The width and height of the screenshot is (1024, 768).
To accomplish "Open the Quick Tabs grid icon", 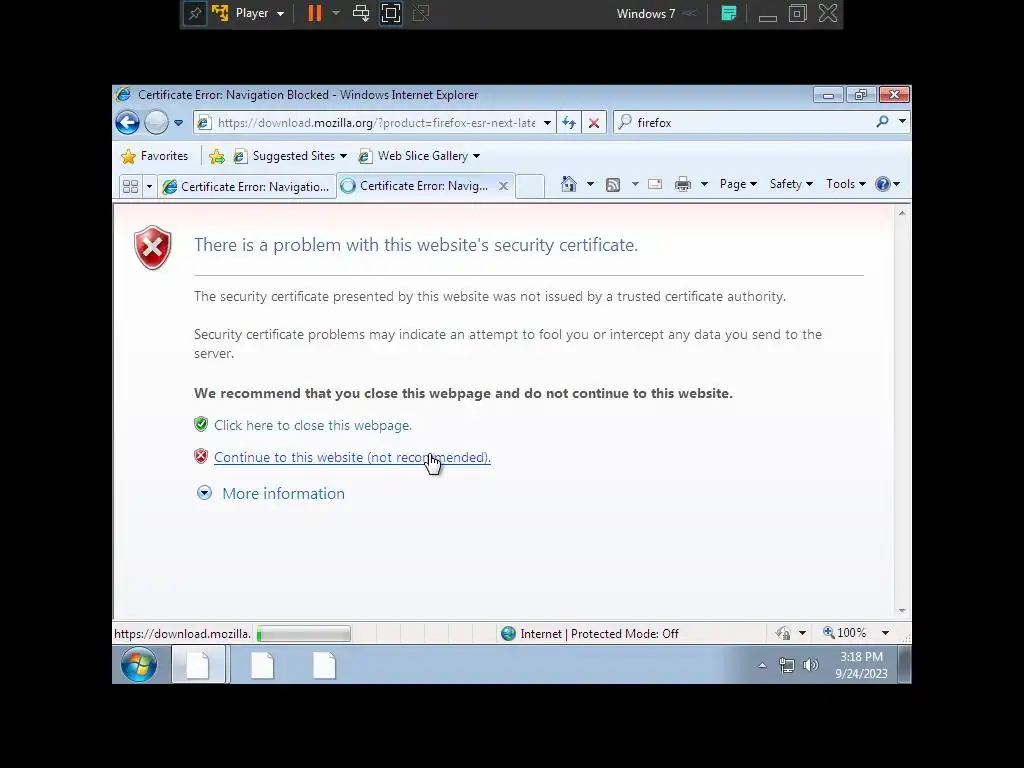I will pos(130,187).
